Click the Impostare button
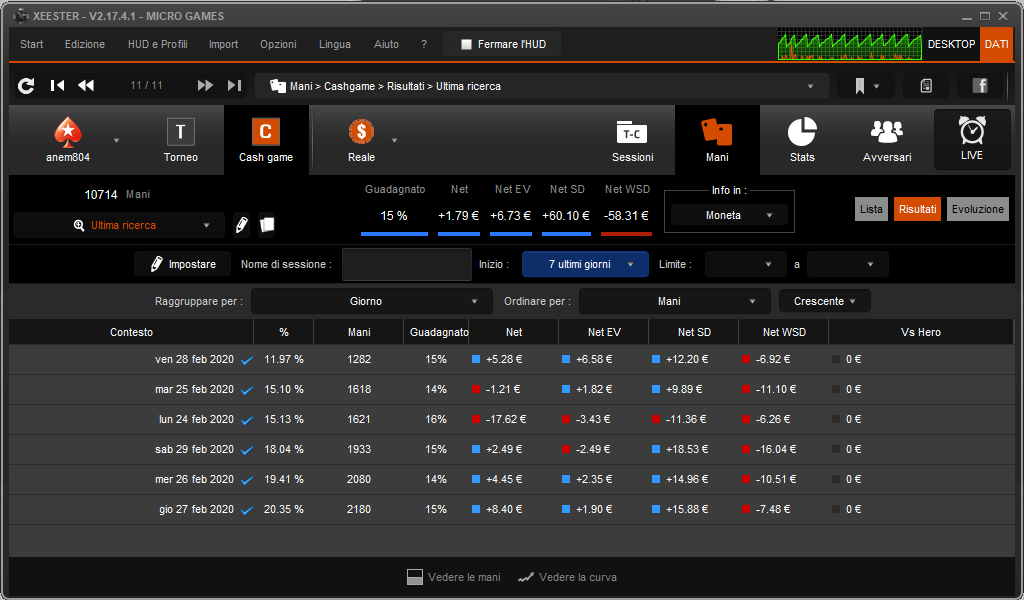 coord(182,264)
